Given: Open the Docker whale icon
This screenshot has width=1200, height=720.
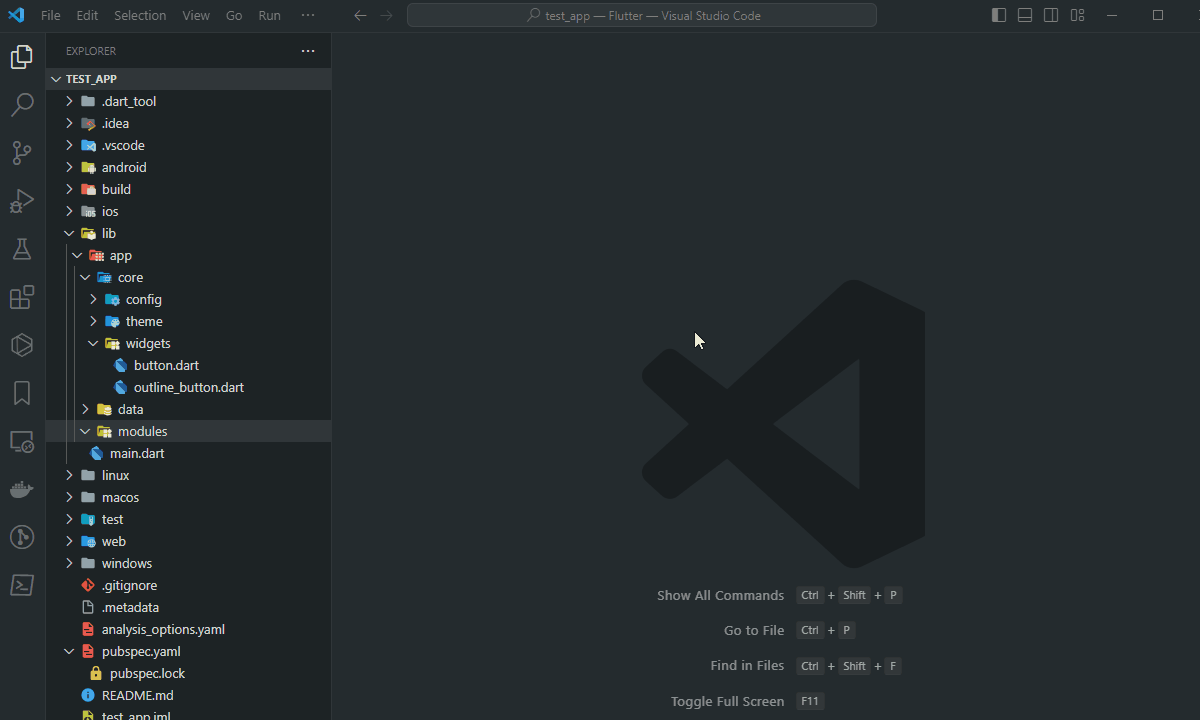Looking at the screenshot, I should pos(22,489).
